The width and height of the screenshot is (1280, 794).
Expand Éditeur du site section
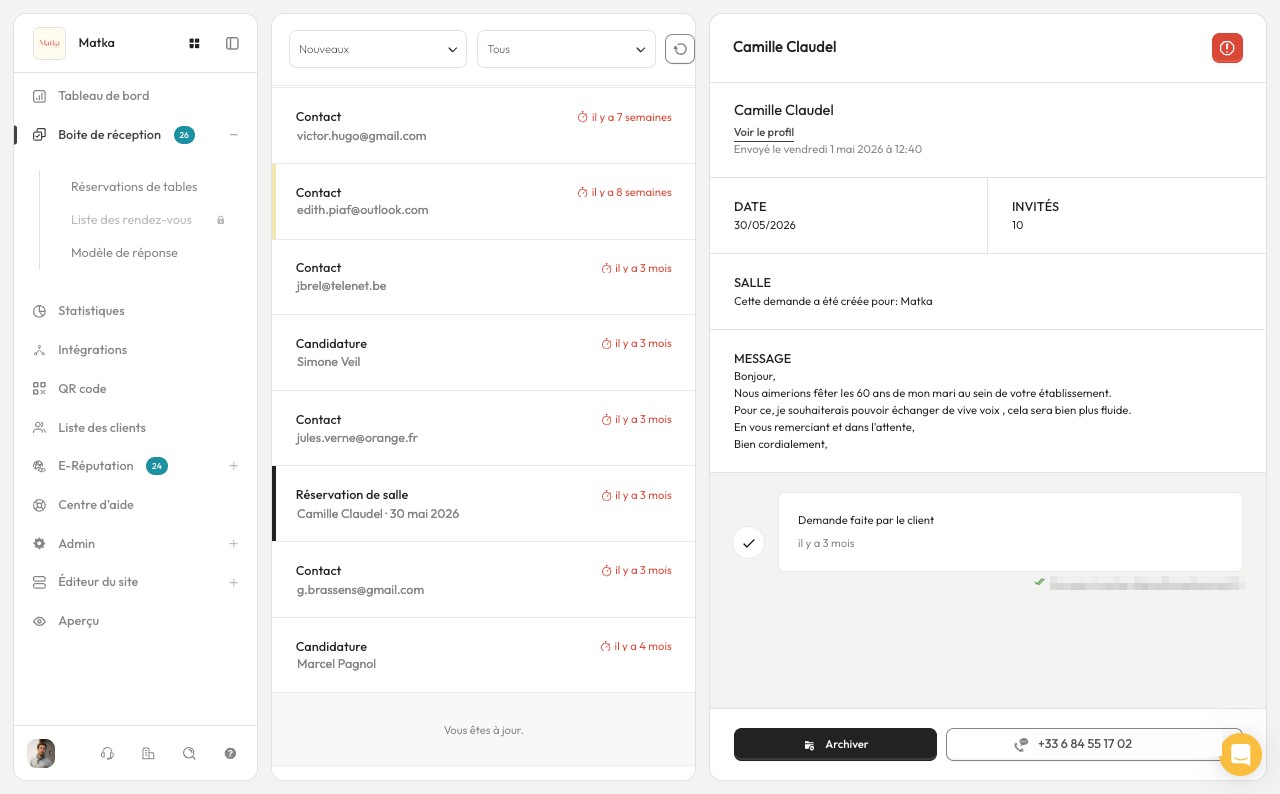(x=234, y=582)
